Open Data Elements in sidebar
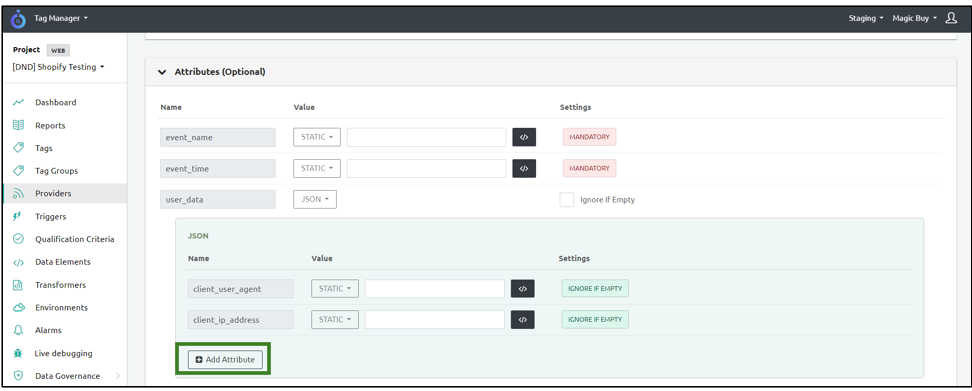The width and height of the screenshot is (972, 391). coord(63,262)
